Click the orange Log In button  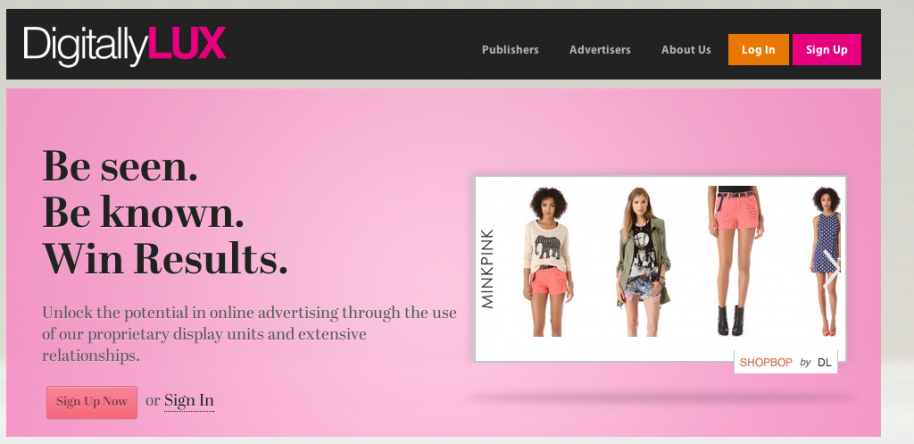[758, 50]
